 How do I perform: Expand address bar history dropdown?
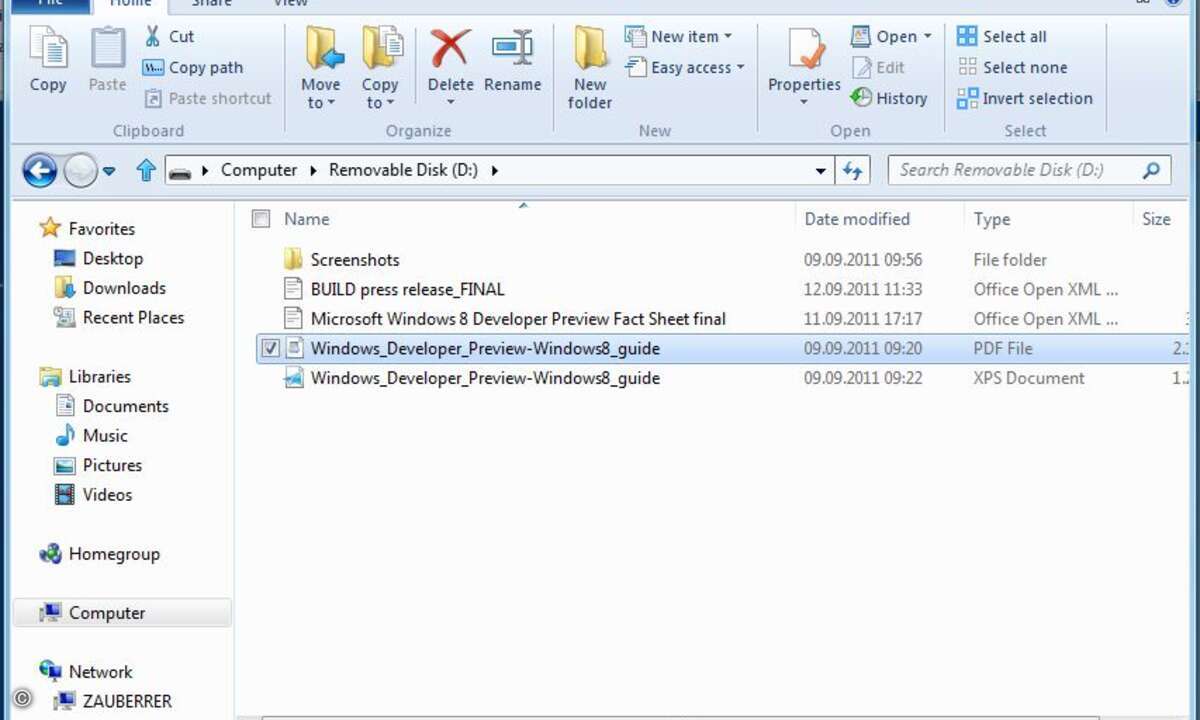pyautogui.click(x=821, y=171)
